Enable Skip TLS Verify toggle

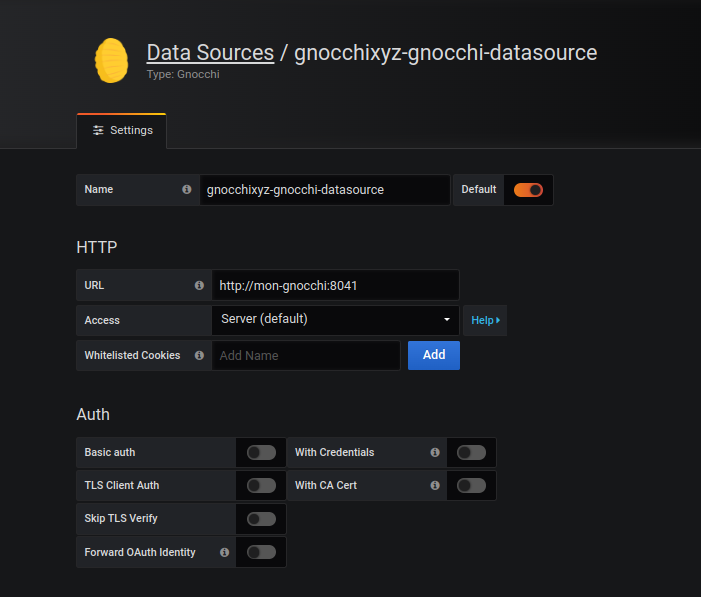click(261, 519)
